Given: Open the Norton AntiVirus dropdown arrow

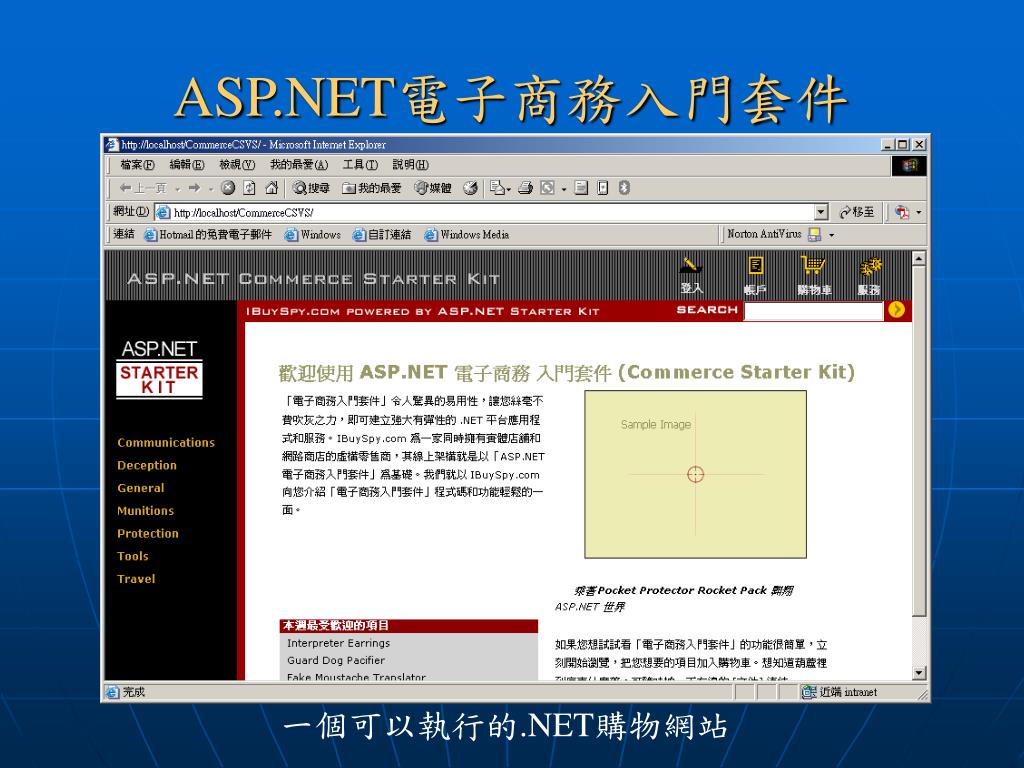Looking at the screenshot, I should 831,235.
